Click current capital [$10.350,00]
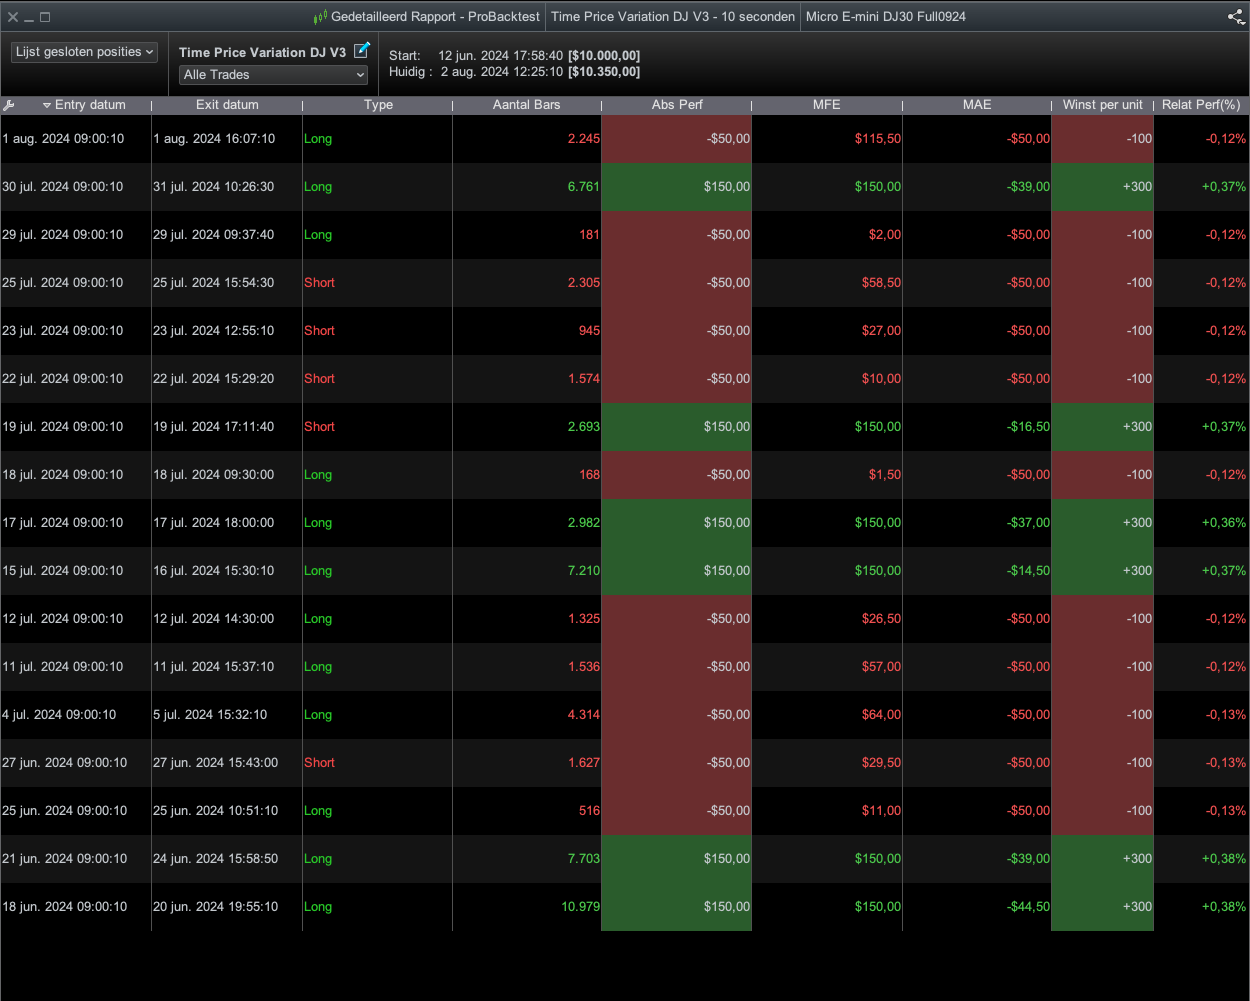 click(x=604, y=72)
